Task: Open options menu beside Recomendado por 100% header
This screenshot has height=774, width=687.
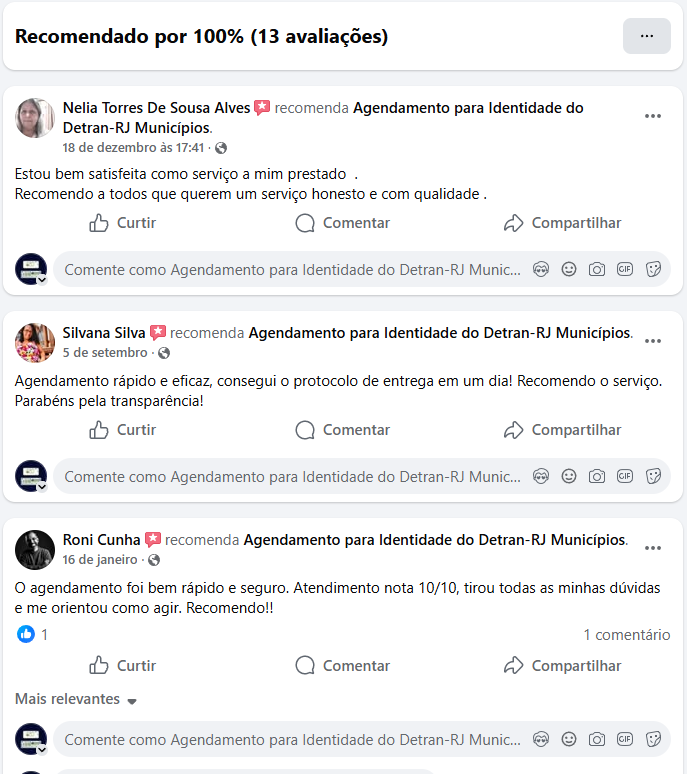Action: coord(647,36)
